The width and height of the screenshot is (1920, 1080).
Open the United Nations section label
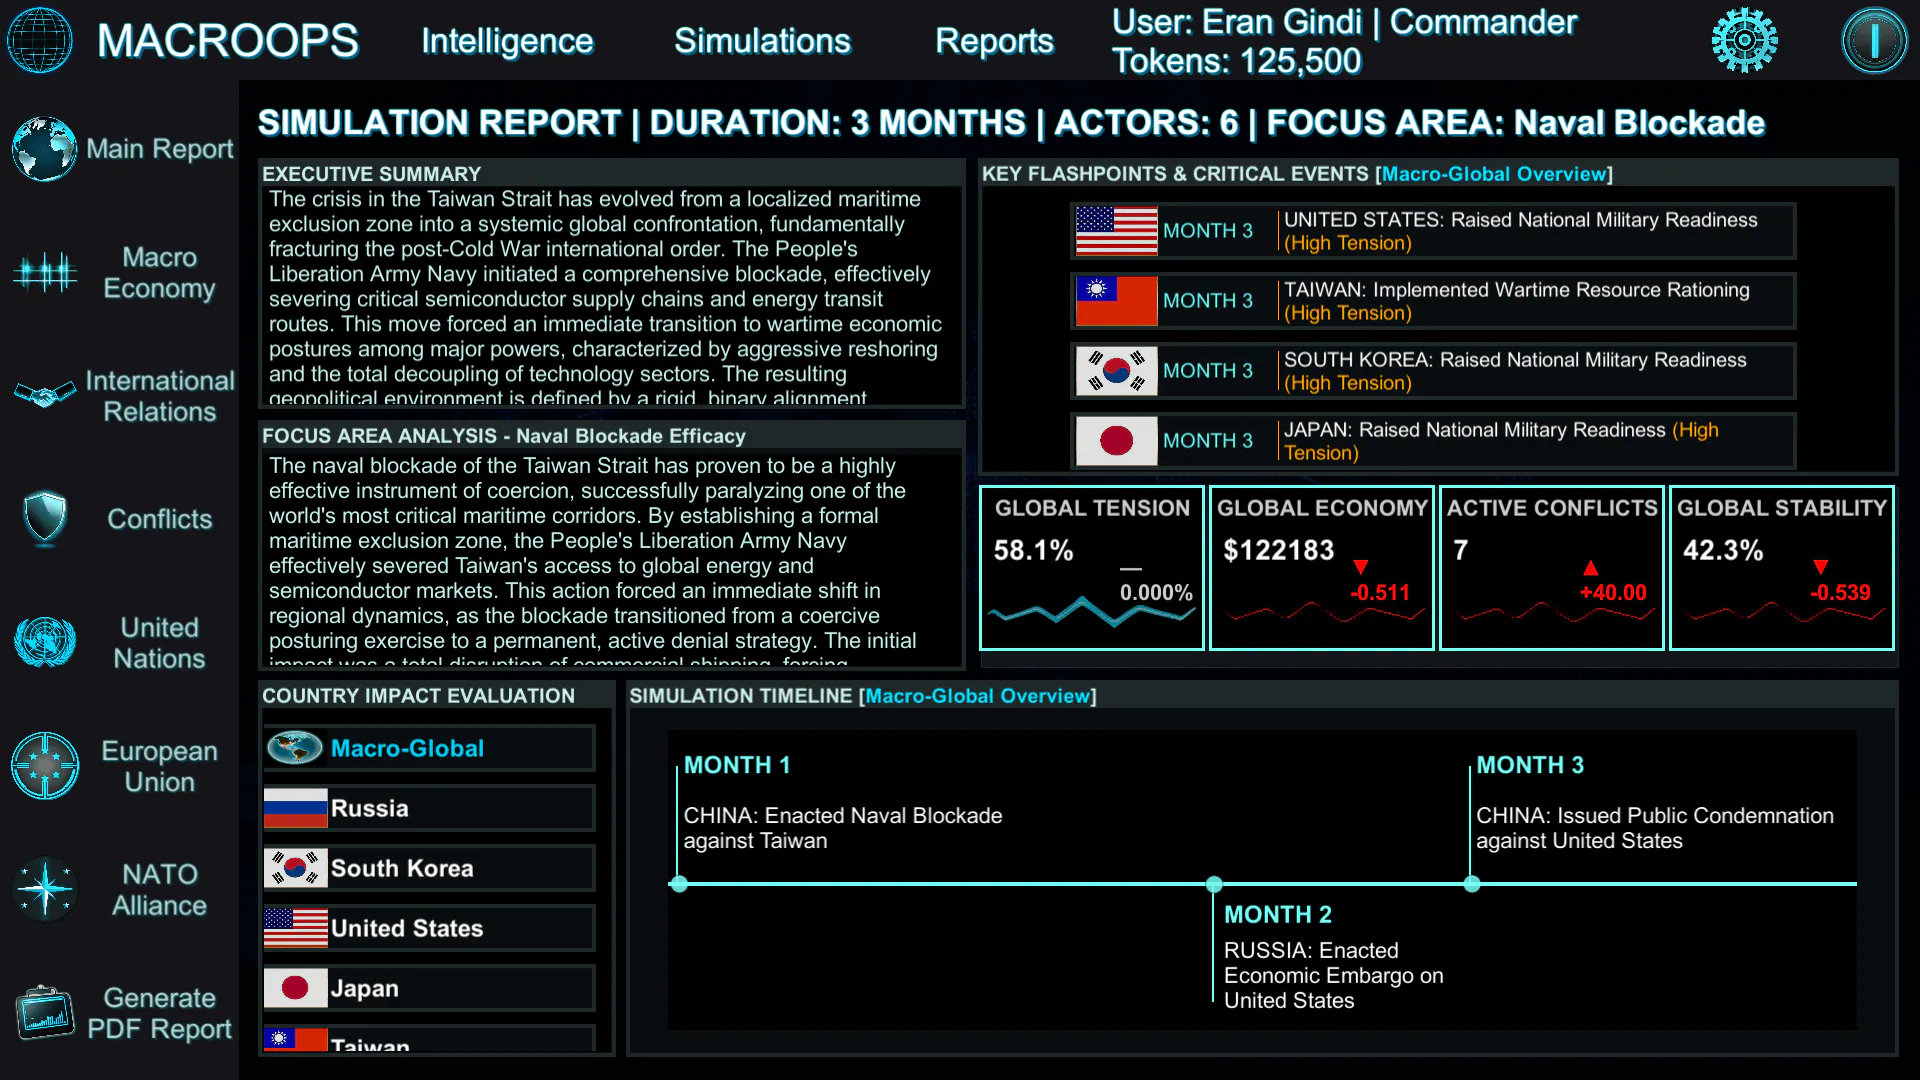point(159,643)
